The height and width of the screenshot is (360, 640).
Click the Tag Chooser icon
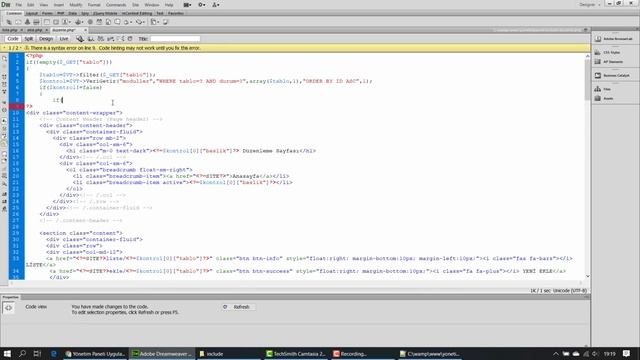[165, 22]
